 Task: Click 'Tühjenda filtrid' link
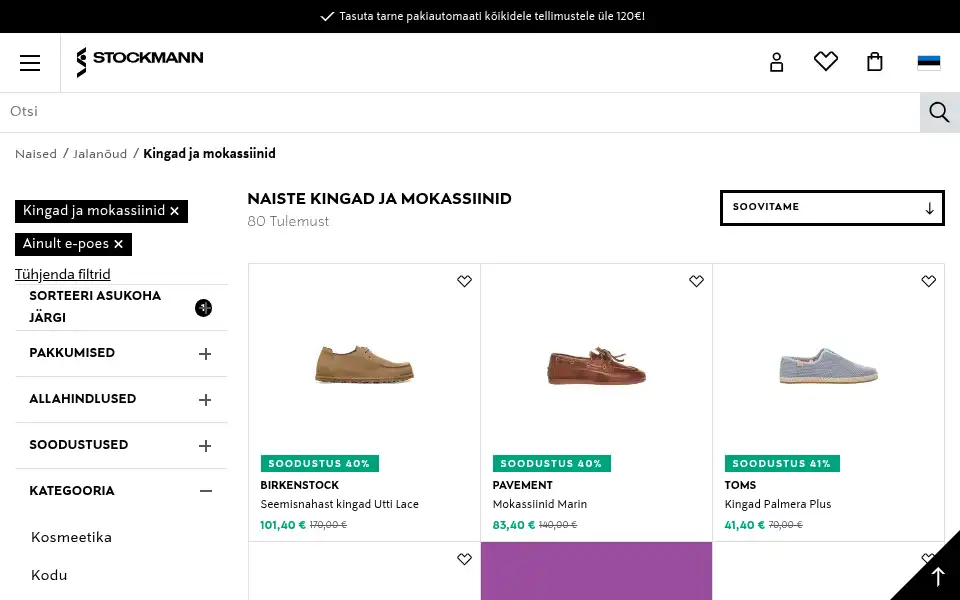(x=63, y=274)
